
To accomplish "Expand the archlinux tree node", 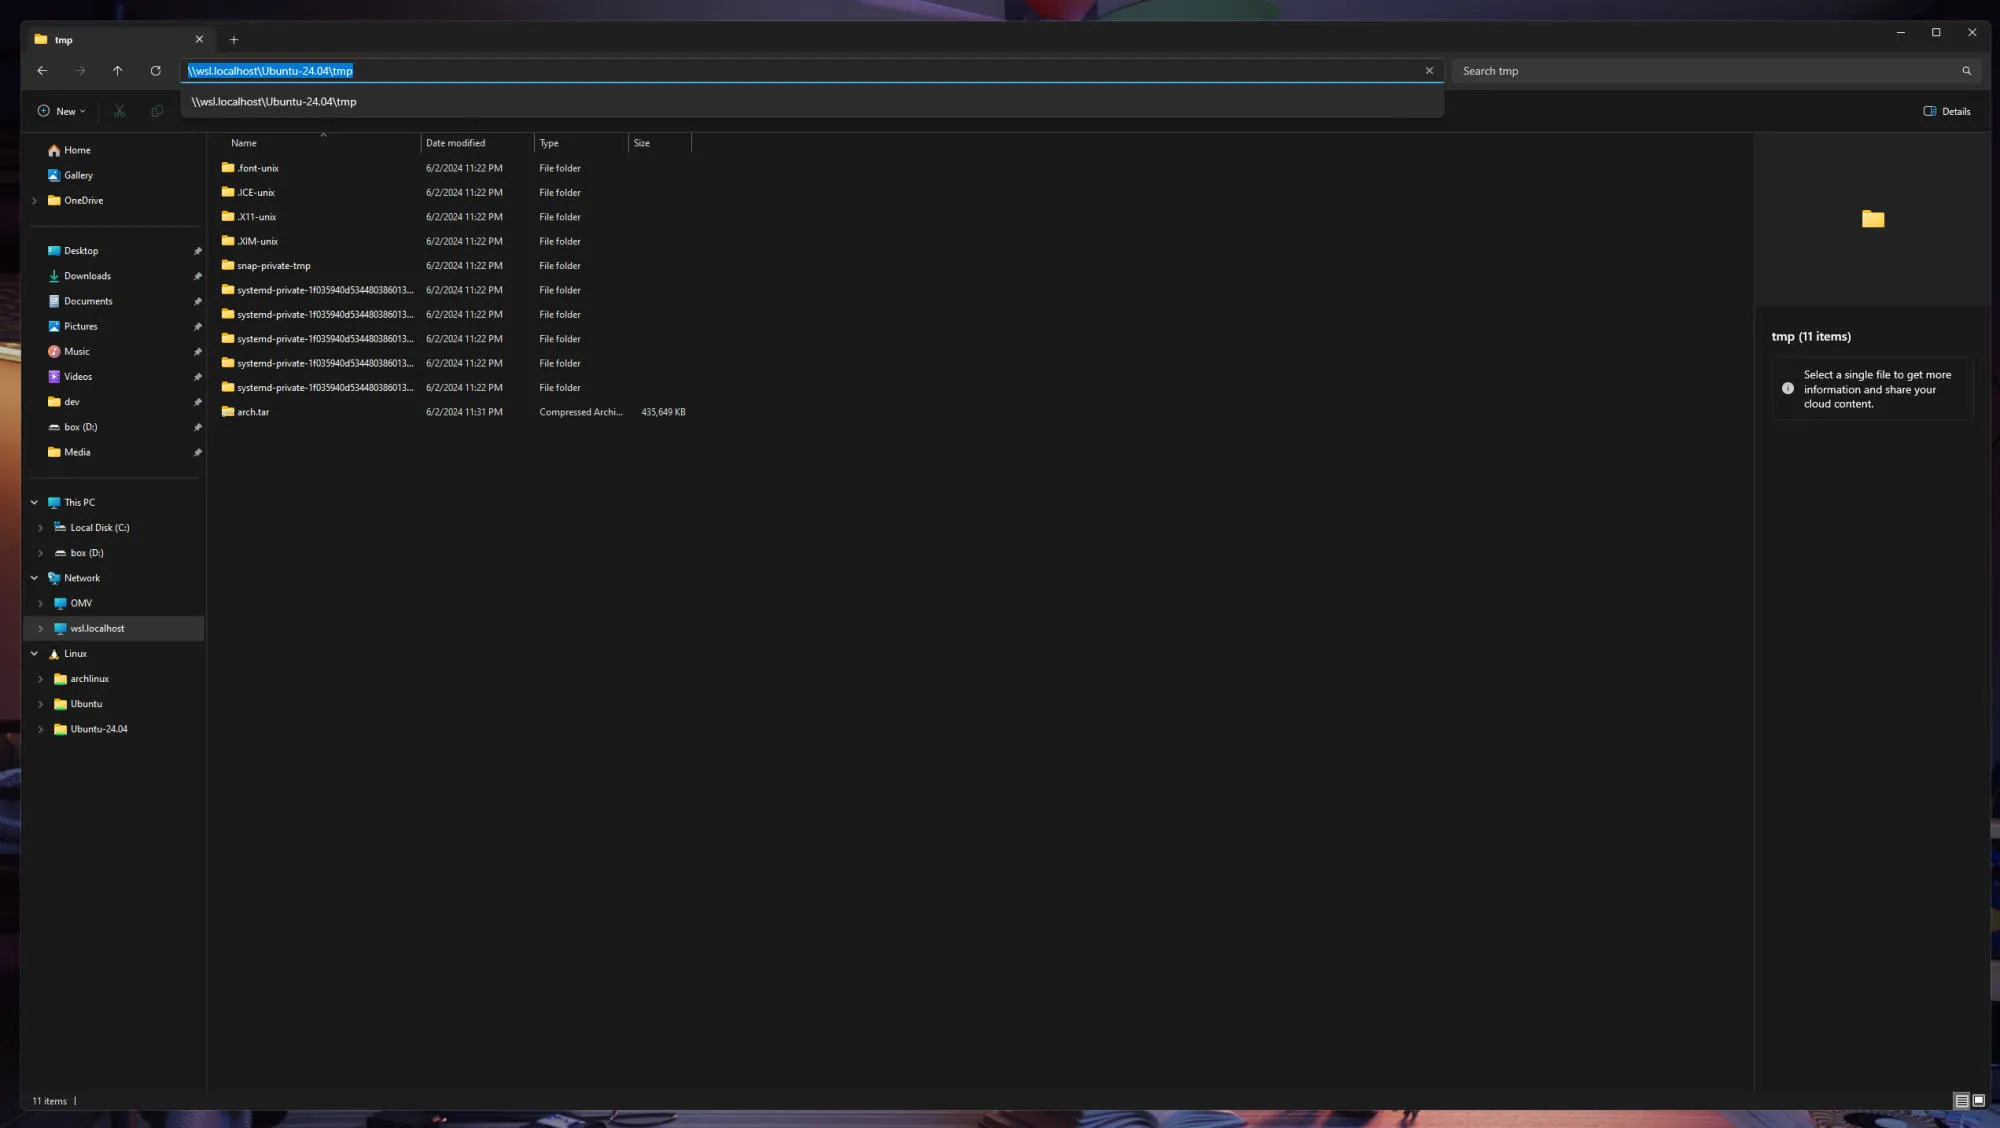I will point(40,679).
